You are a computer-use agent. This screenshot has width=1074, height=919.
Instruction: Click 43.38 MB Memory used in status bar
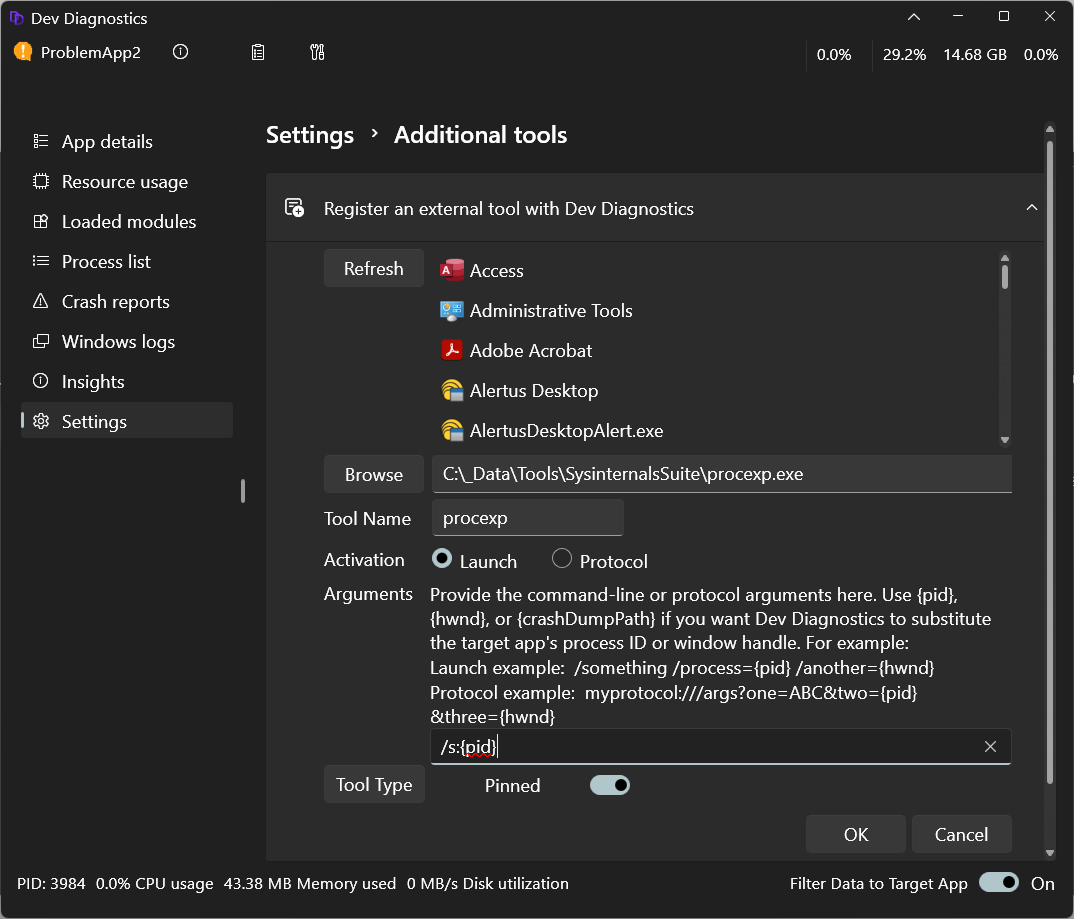pyautogui.click(x=310, y=883)
